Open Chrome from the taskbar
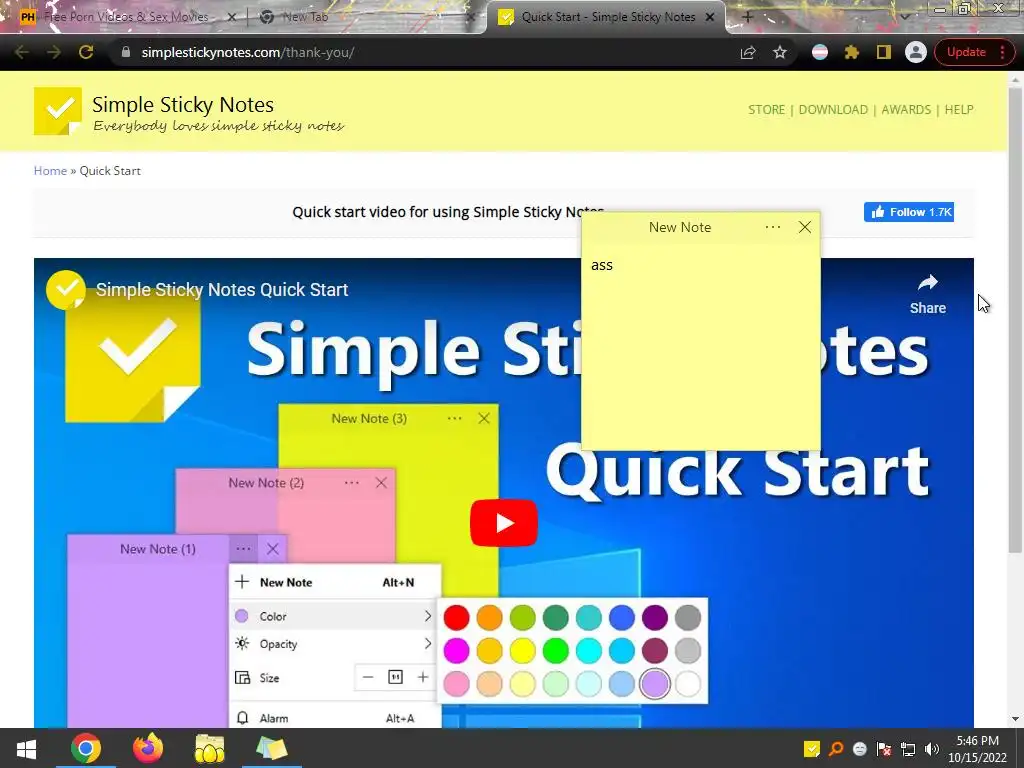The height and width of the screenshot is (768, 1024). [86, 748]
